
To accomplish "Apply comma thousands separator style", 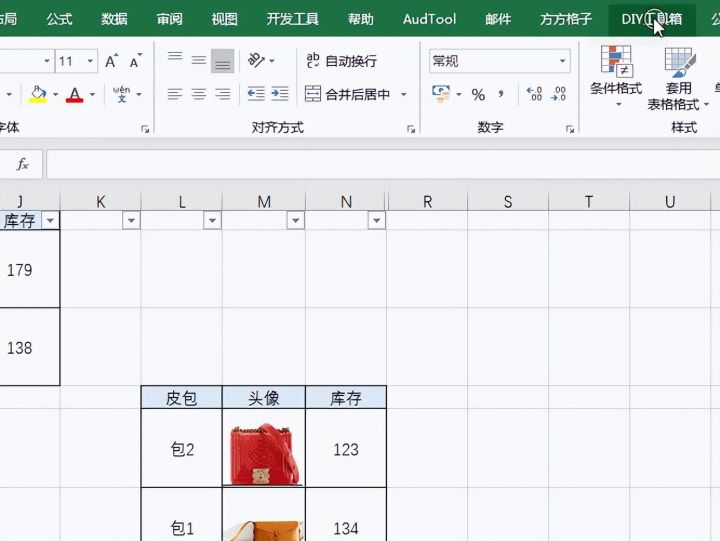I will pos(501,95).
